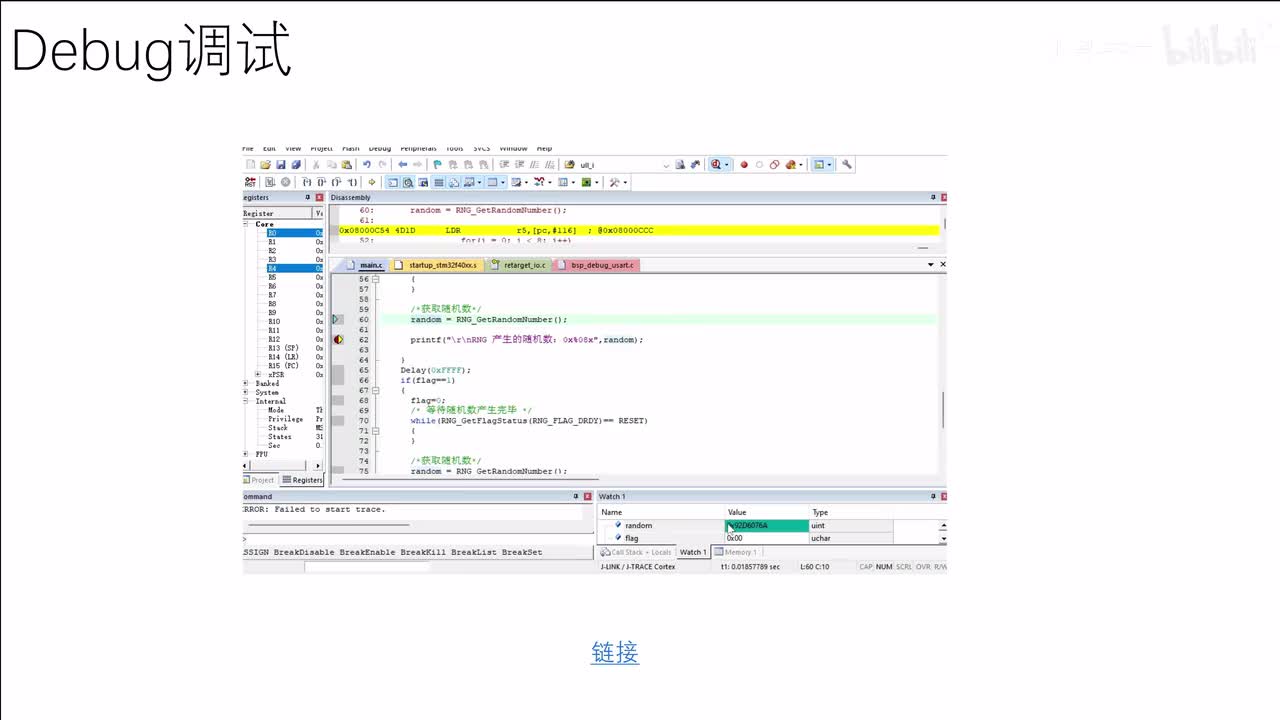1280x720 pixels.
Task: Click the New file toolbar icon
Action: (x=251, y=164)
